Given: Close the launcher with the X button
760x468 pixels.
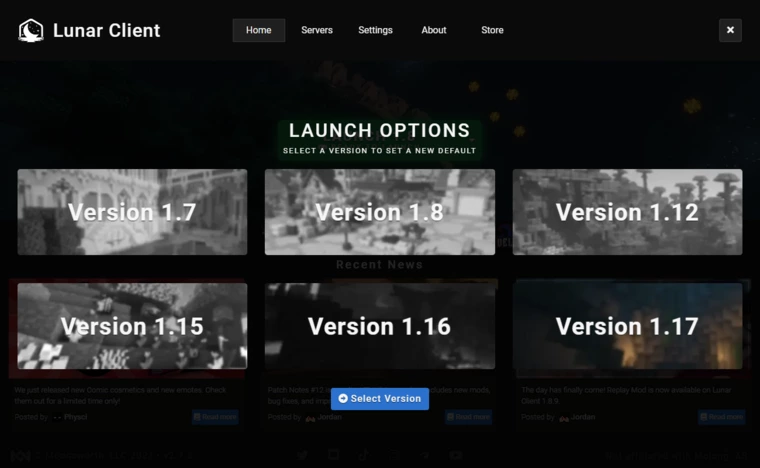Looking at the screenshot, I should (730, 30).
